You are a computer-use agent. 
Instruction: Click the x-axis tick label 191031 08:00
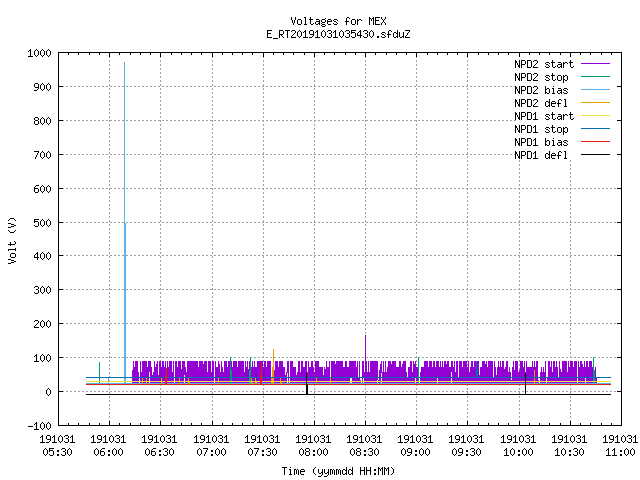tap(313, 445)
